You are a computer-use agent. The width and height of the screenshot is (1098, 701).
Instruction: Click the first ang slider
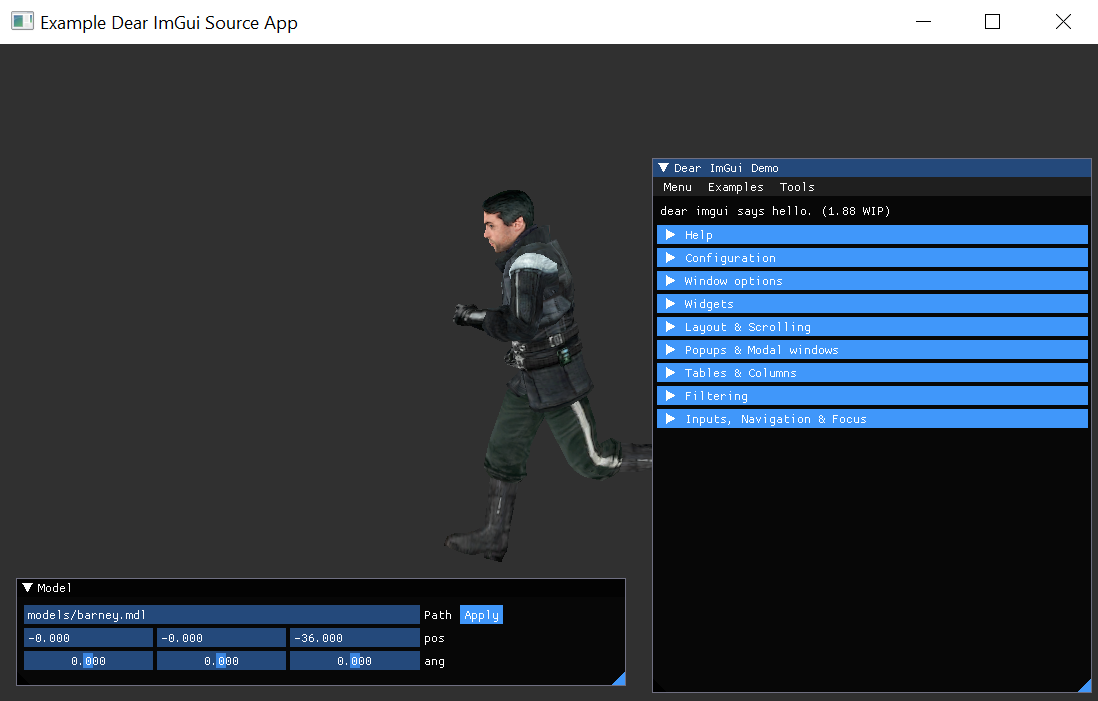coord(88,661)
